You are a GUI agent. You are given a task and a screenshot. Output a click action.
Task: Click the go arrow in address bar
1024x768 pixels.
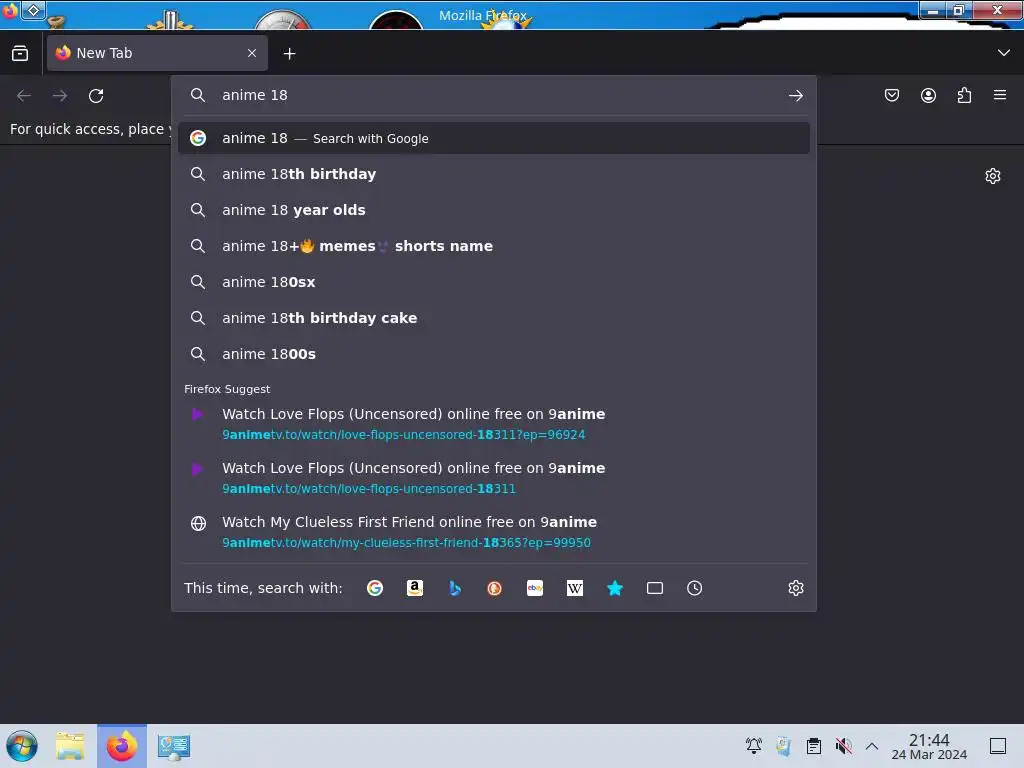(x=795, y=95)
